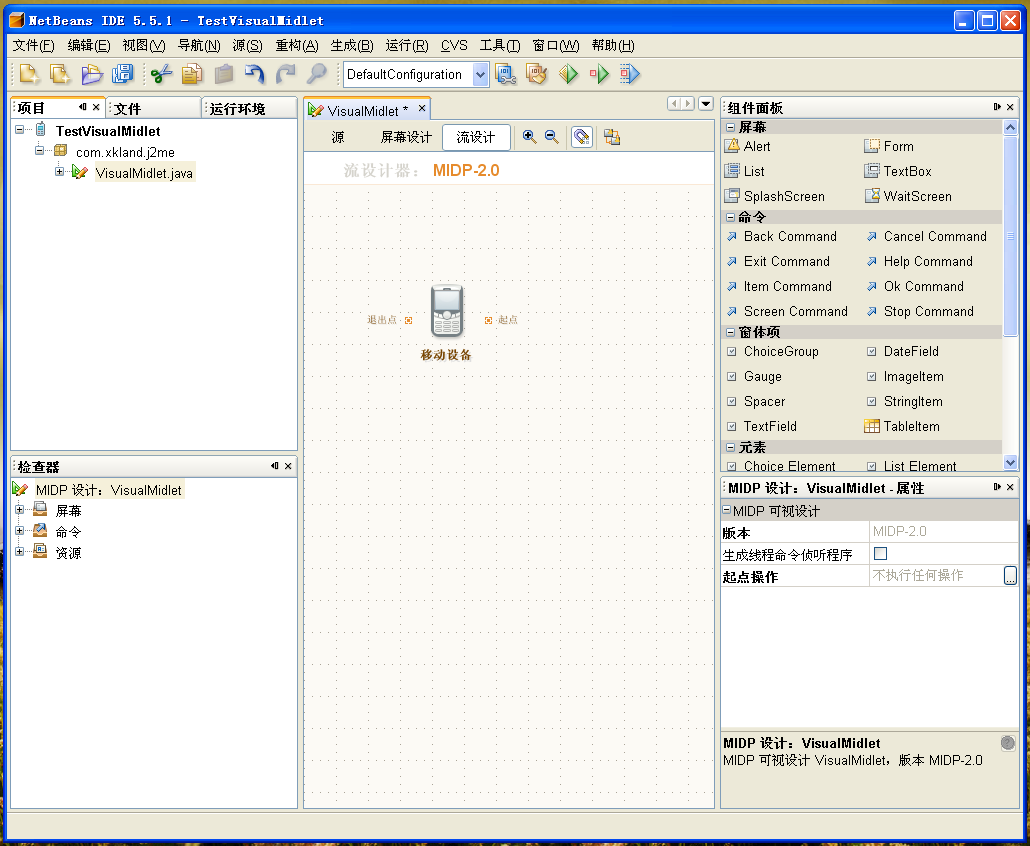Image resolution: width=1030 pixels, height=846 pixels.
Task: Click the 起点操作 ellipsis button
Action: pyautogui.click(x=1010, y=575)
